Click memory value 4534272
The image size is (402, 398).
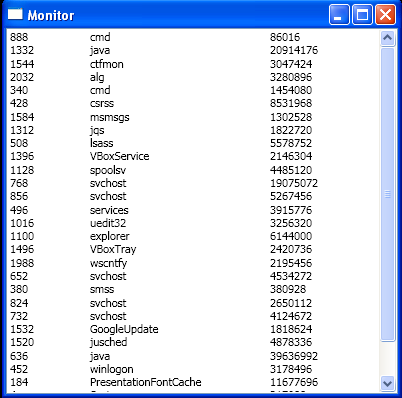[x=291, y=276]
